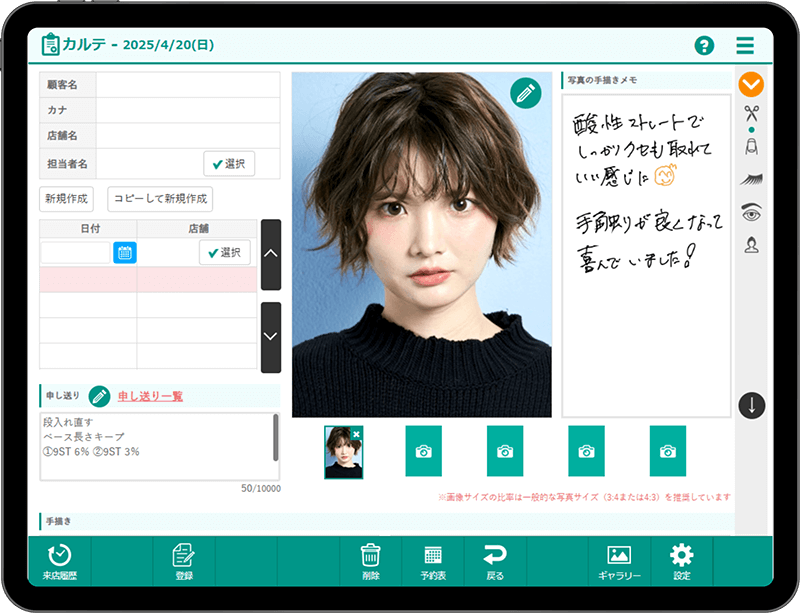
Task: Collapse sidebar with orange chevron button
Action: [751, 84]
